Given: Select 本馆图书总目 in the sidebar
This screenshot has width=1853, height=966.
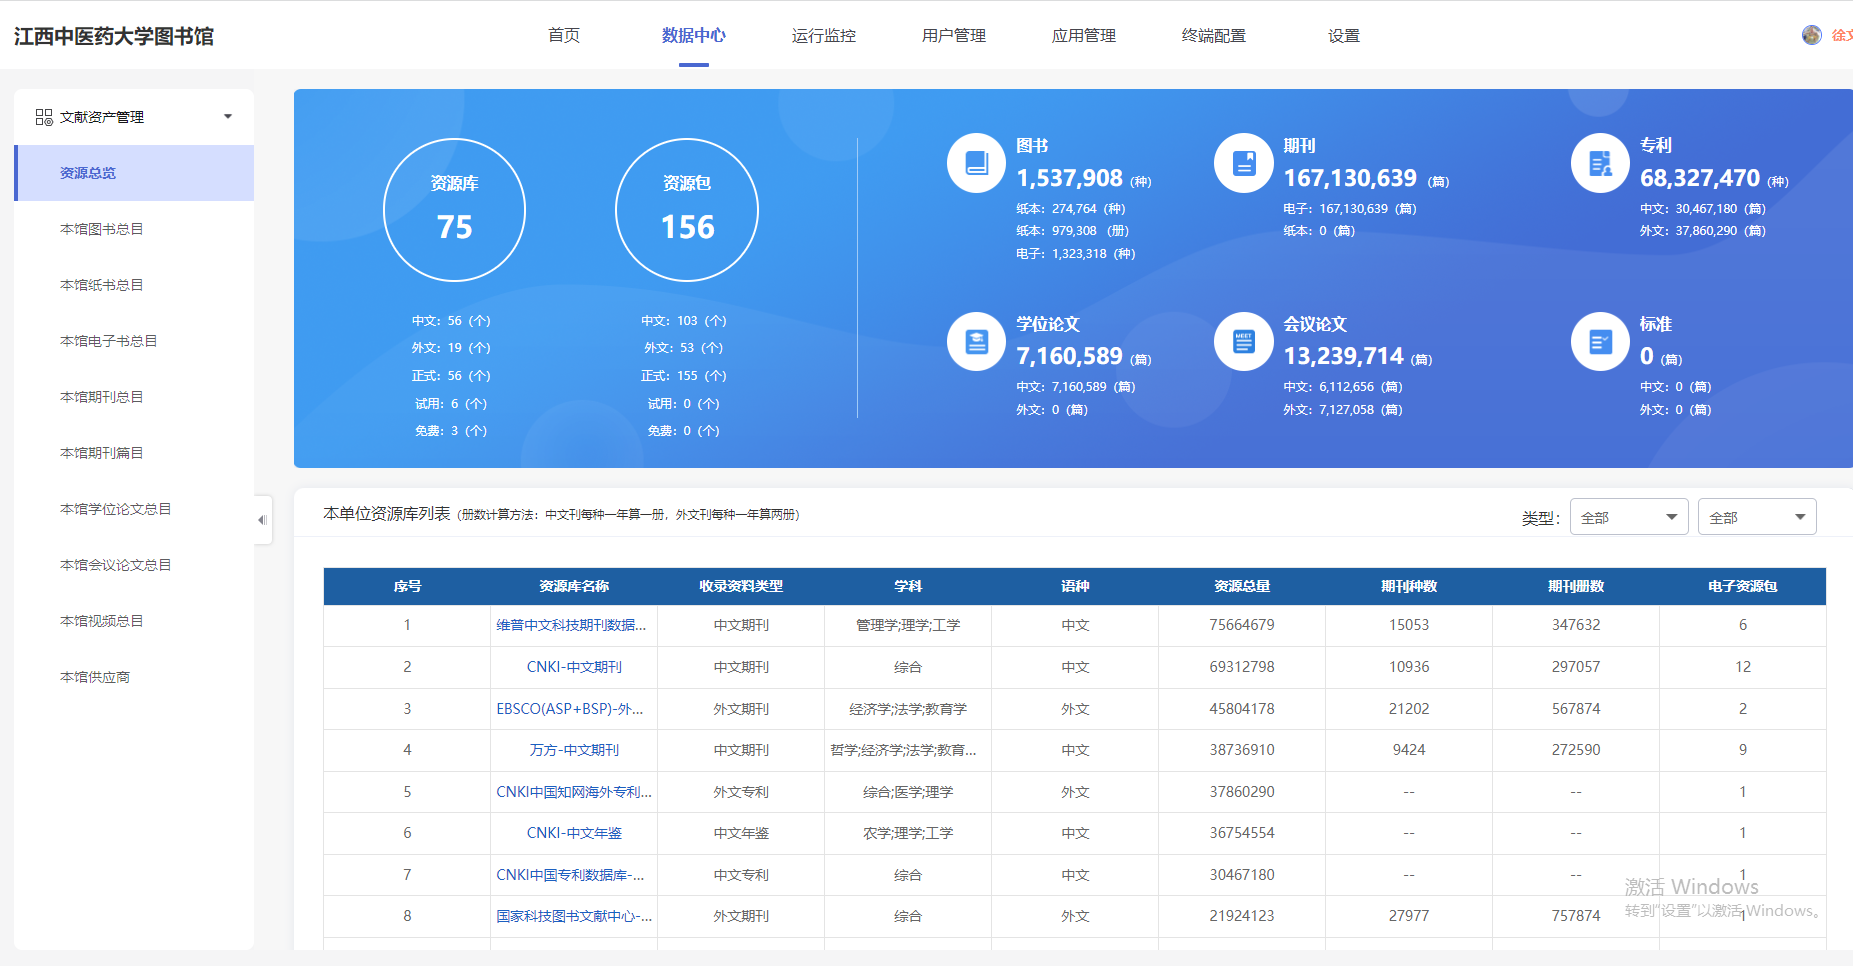Looking at the screenshot, I should pos(102,229).
